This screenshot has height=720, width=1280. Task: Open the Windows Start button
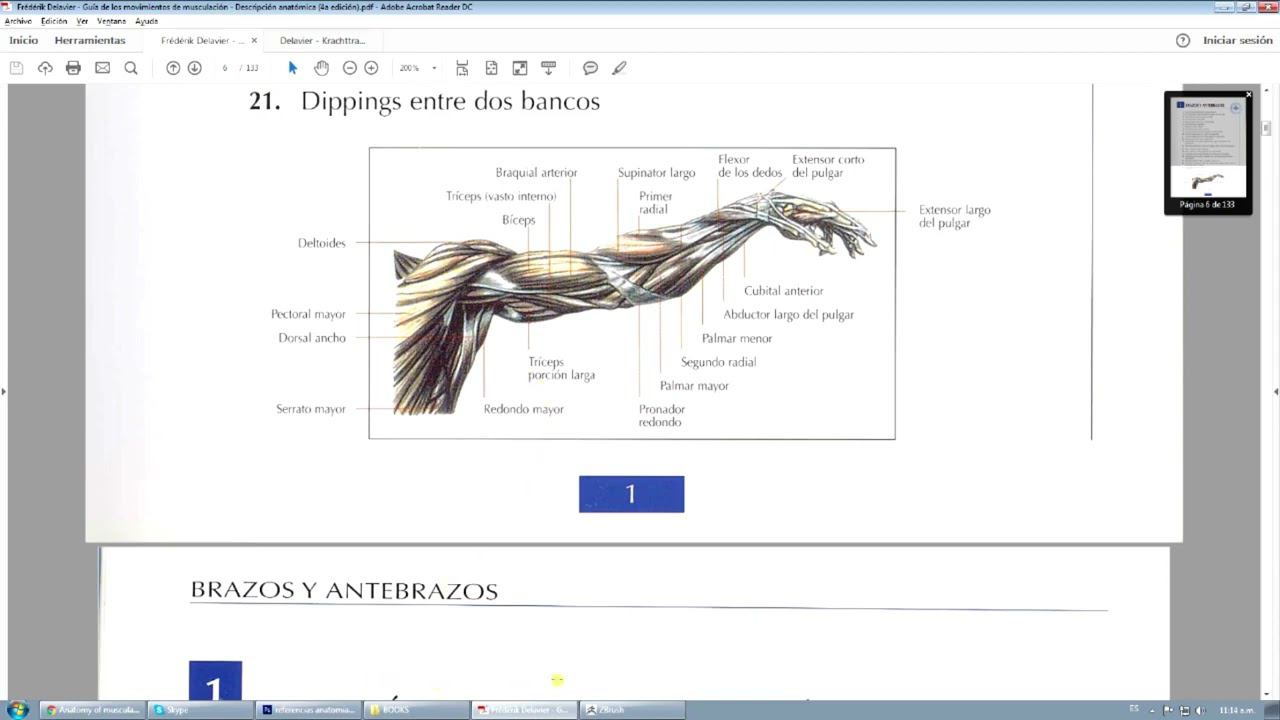tap(17, 710)
